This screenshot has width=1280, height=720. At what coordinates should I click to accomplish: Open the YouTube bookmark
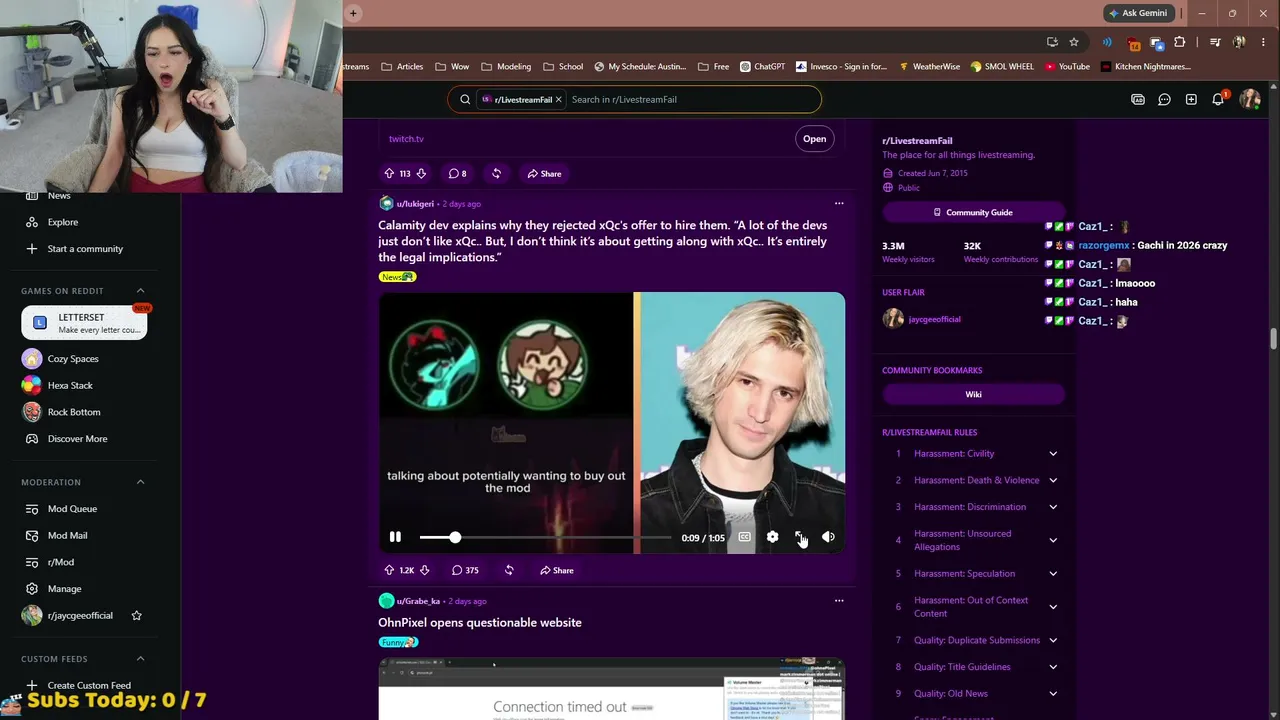(1067, 67)
